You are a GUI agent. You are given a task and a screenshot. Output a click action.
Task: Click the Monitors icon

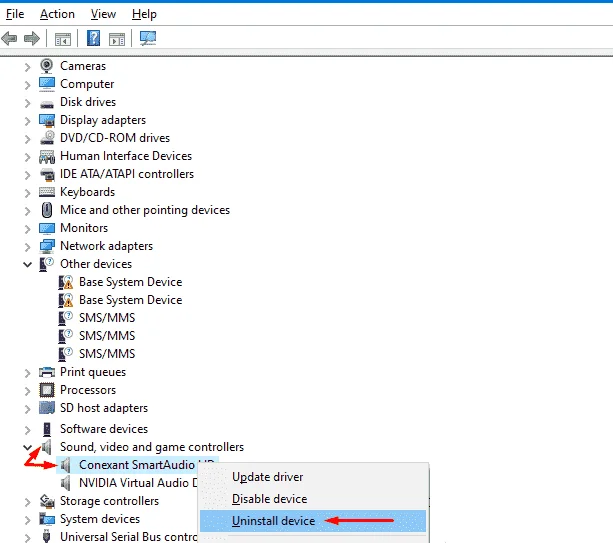pos(47,228)
